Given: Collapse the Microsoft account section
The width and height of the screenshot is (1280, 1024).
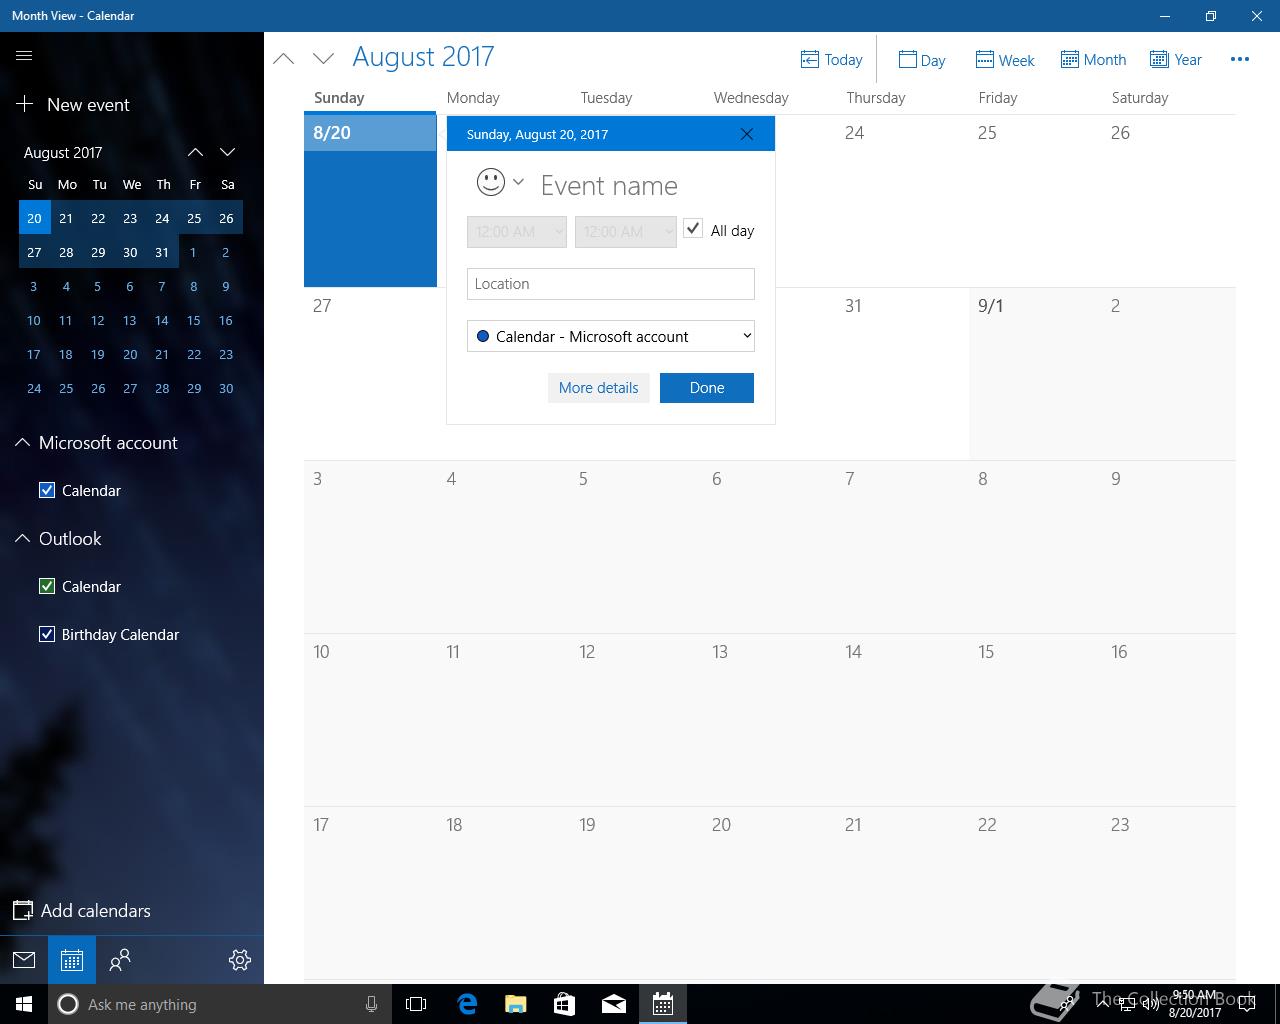Looking at the screenshot, I should 23,443.
